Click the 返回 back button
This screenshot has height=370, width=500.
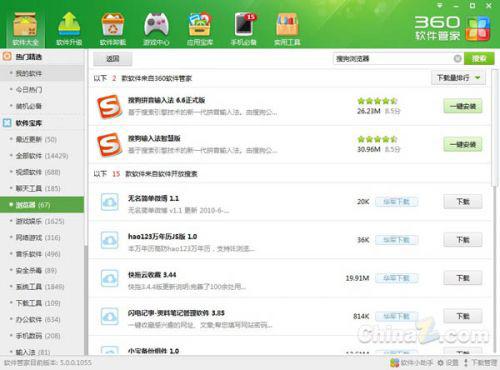[113, 59]
